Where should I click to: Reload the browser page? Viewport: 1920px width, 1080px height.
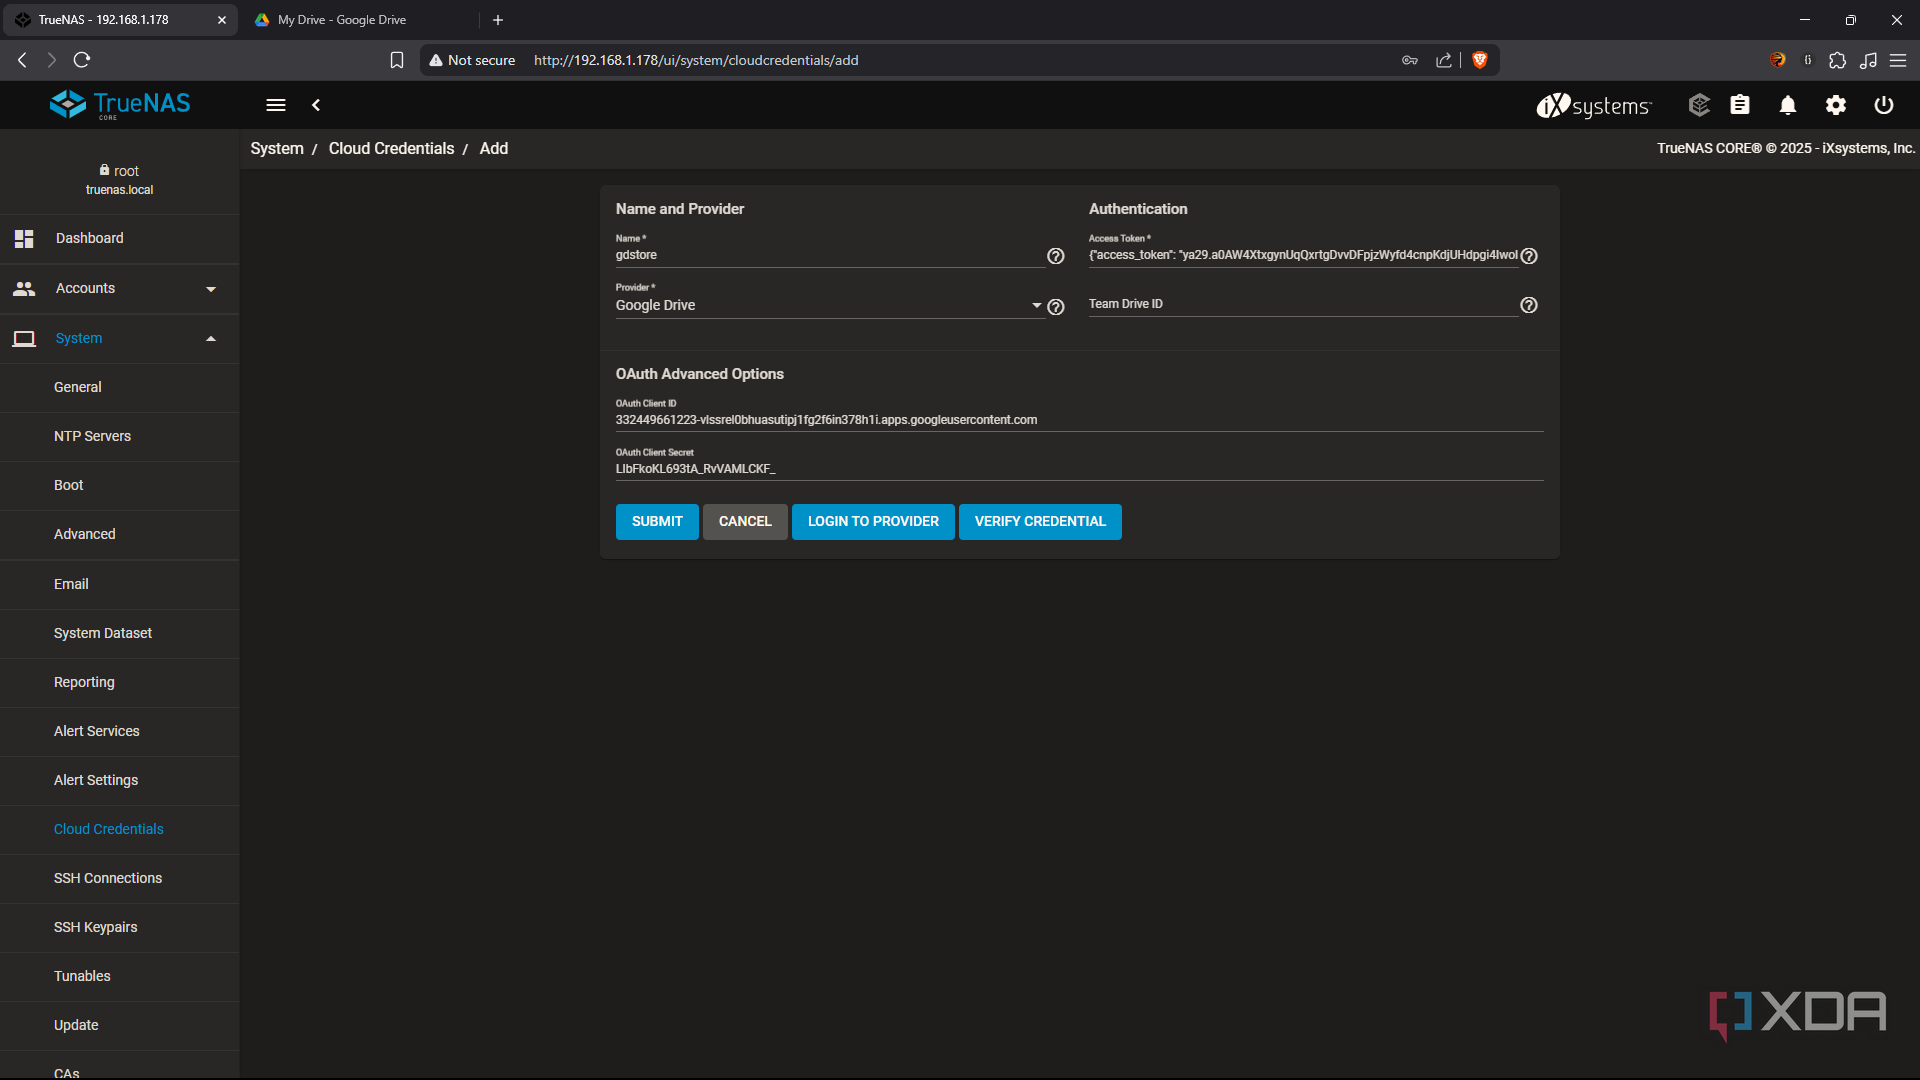[x=82, y=60]
